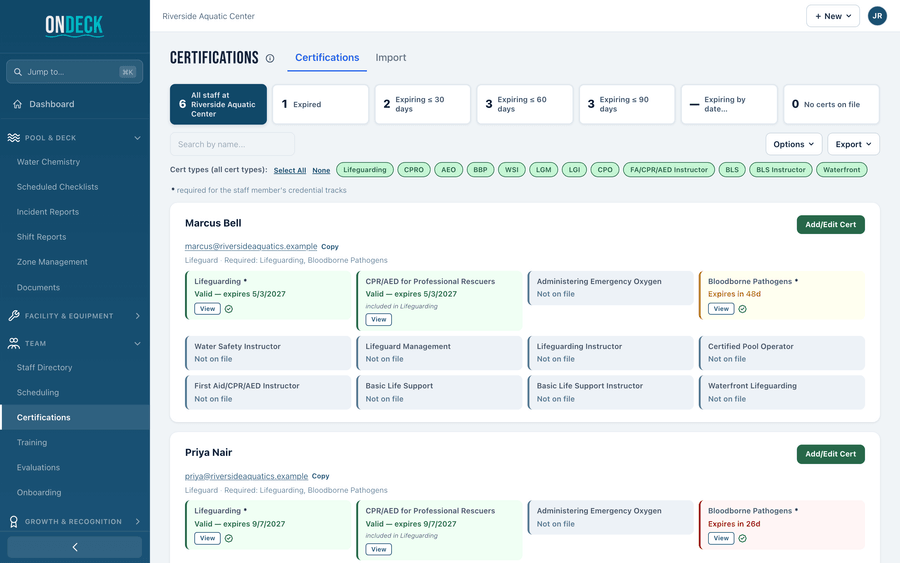The image size is (900, 563).
Task: Click Add/Edit Cert for Marcus Bell
Action: point(831,224)
